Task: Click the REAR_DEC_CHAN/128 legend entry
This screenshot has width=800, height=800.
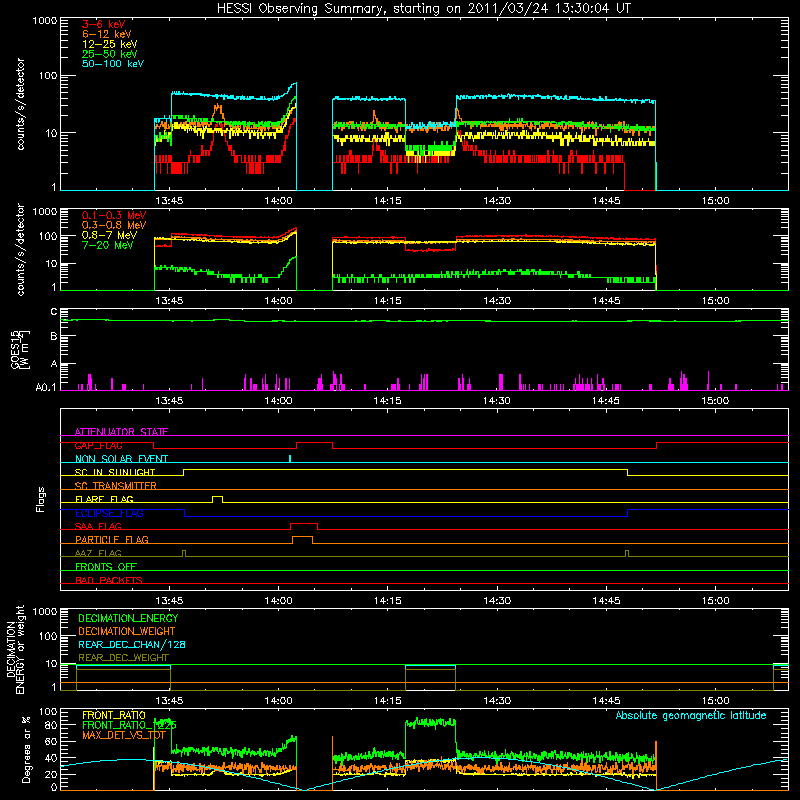Action: [132, 644]
